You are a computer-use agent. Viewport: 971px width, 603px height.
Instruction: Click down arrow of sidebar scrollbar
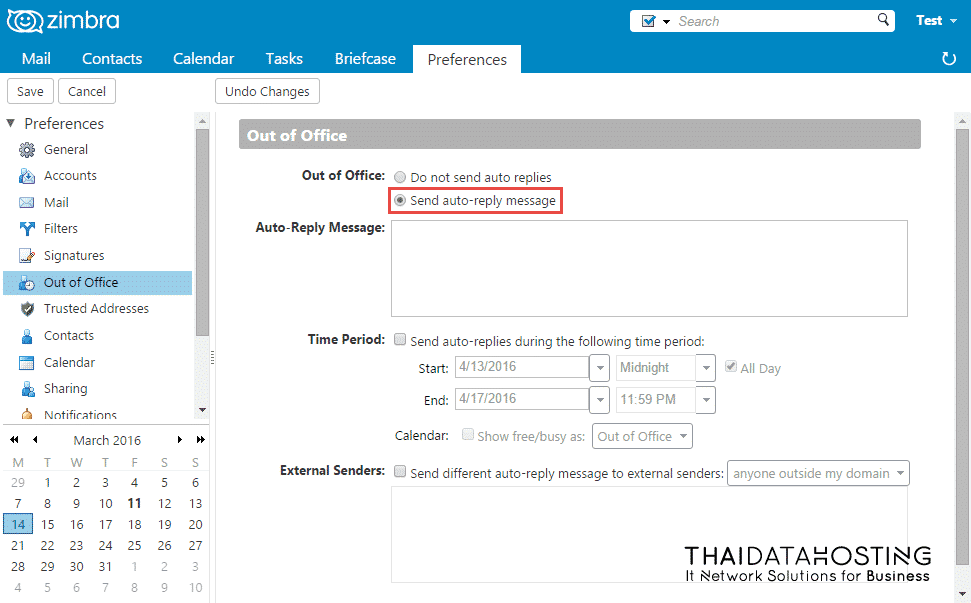(x=202, y=410)
